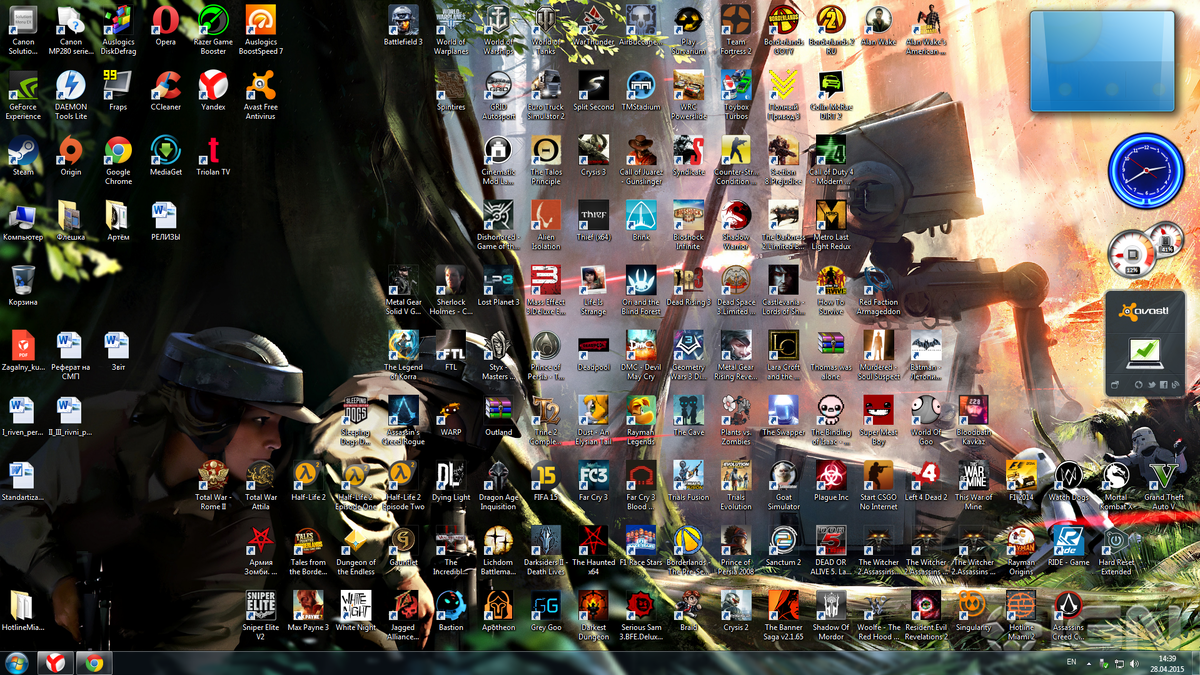This screenshot has height=675, width=1200.
Task: Open the tray clock showing 14:39
Action: coord(1165,663)
